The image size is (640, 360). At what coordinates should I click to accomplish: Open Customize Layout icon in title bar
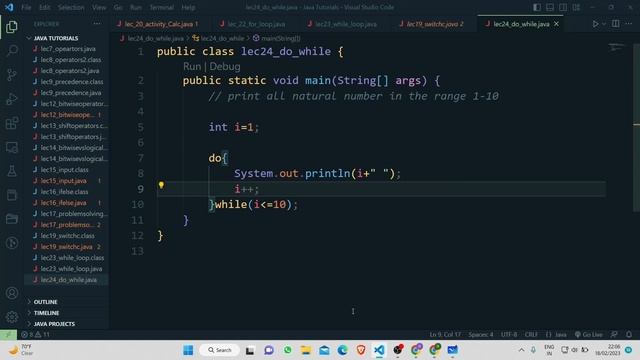pos(576,7)
